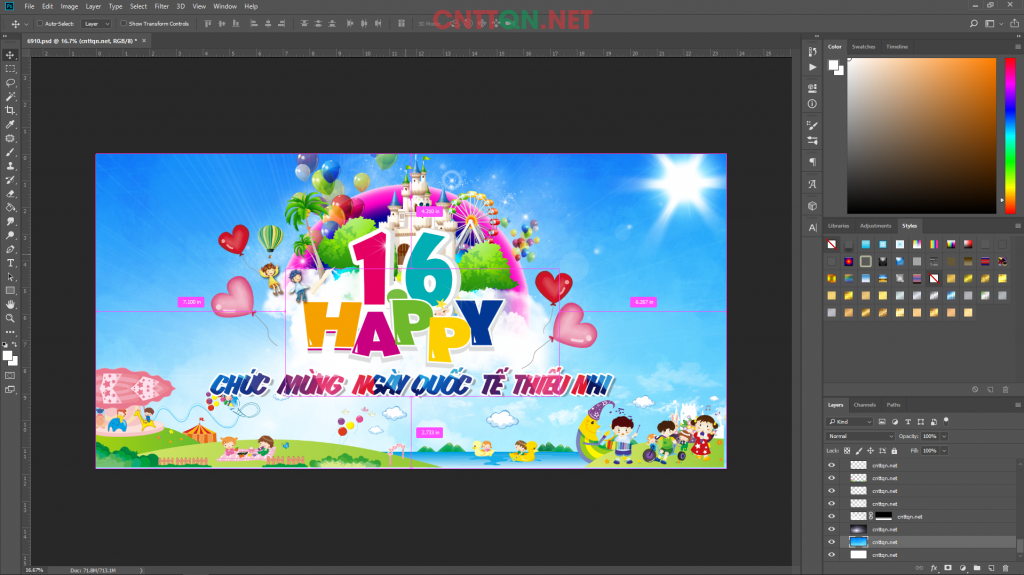Create new adjustment layer icon
The image size is (1024, 575).
click(963, 568)
